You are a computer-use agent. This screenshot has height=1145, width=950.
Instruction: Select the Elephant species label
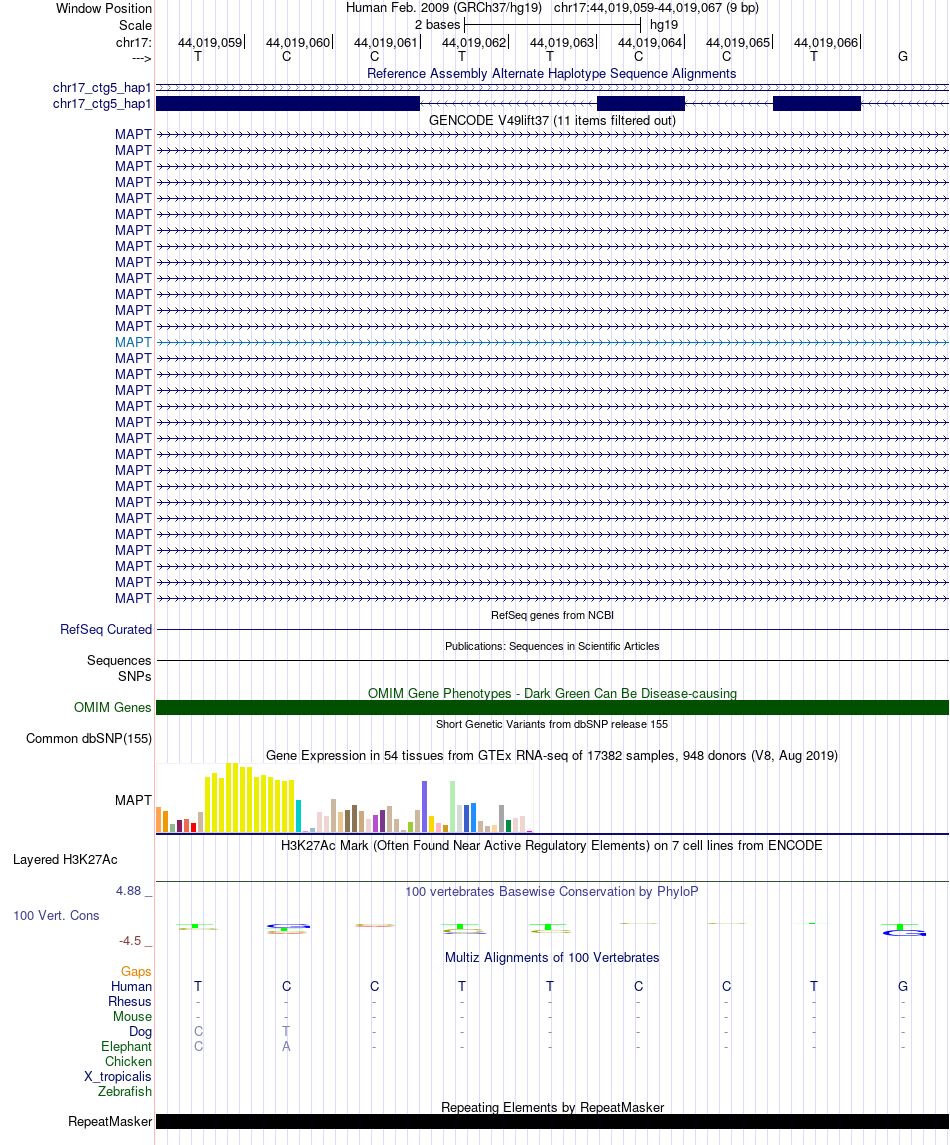(126, 1046)
